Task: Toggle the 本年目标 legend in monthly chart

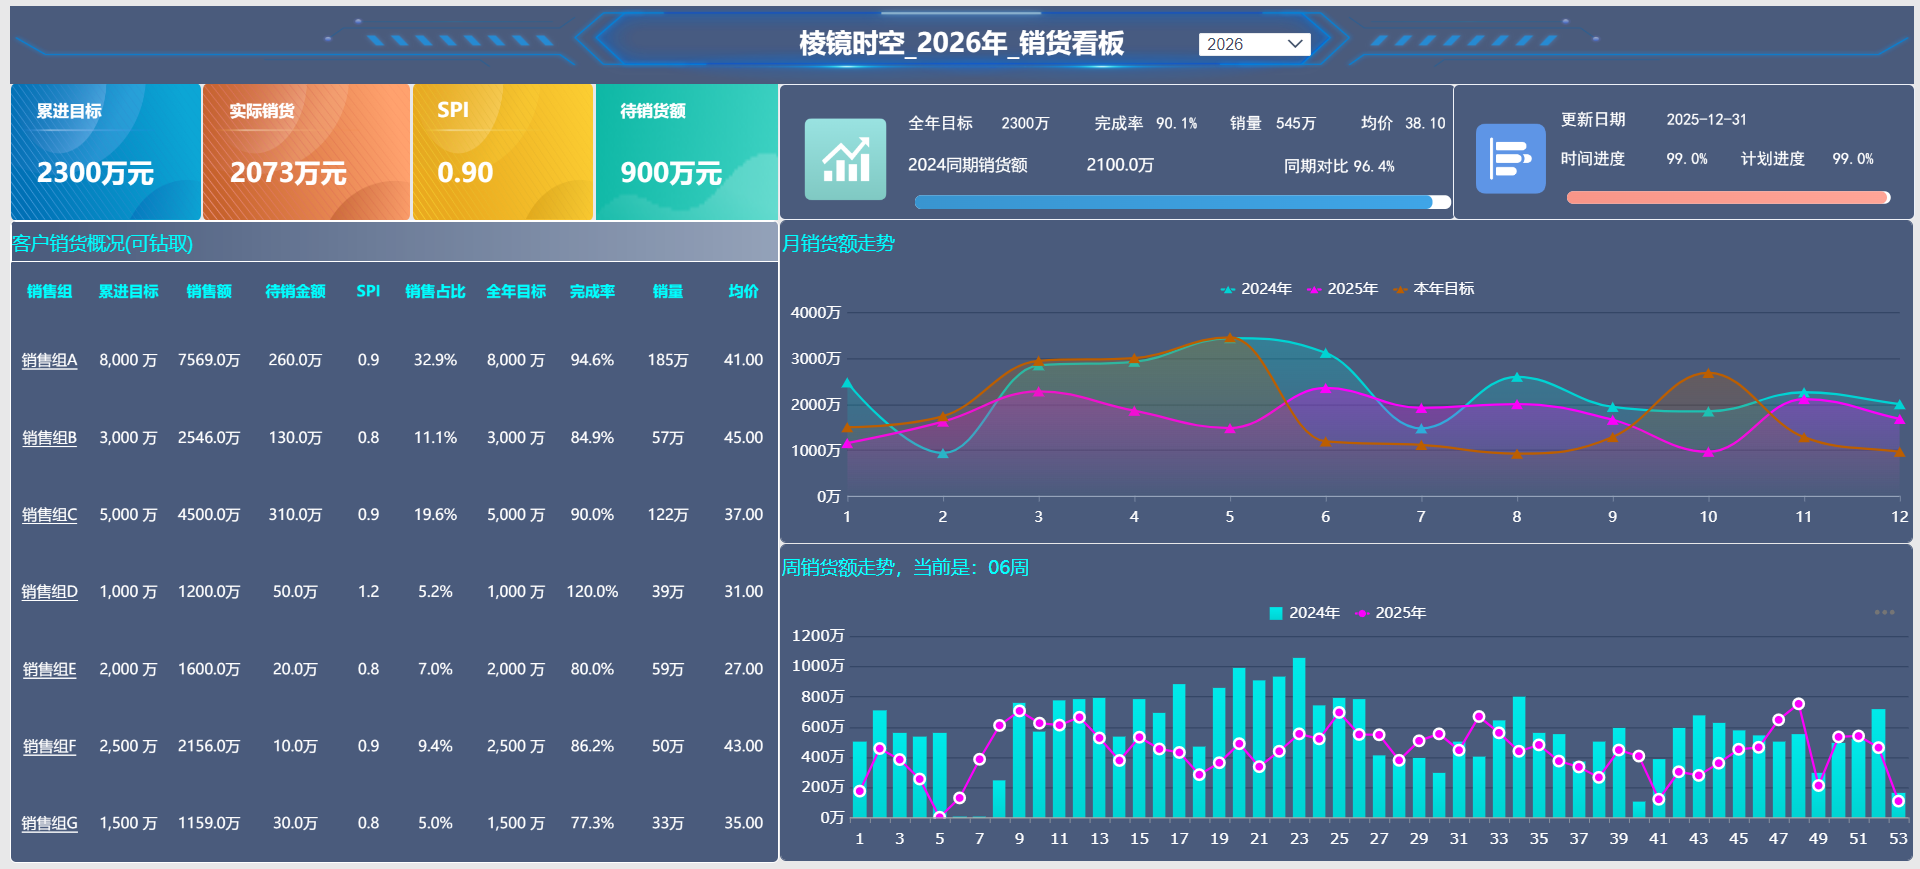Action: pyautogui.click(x=1433, y=289)
